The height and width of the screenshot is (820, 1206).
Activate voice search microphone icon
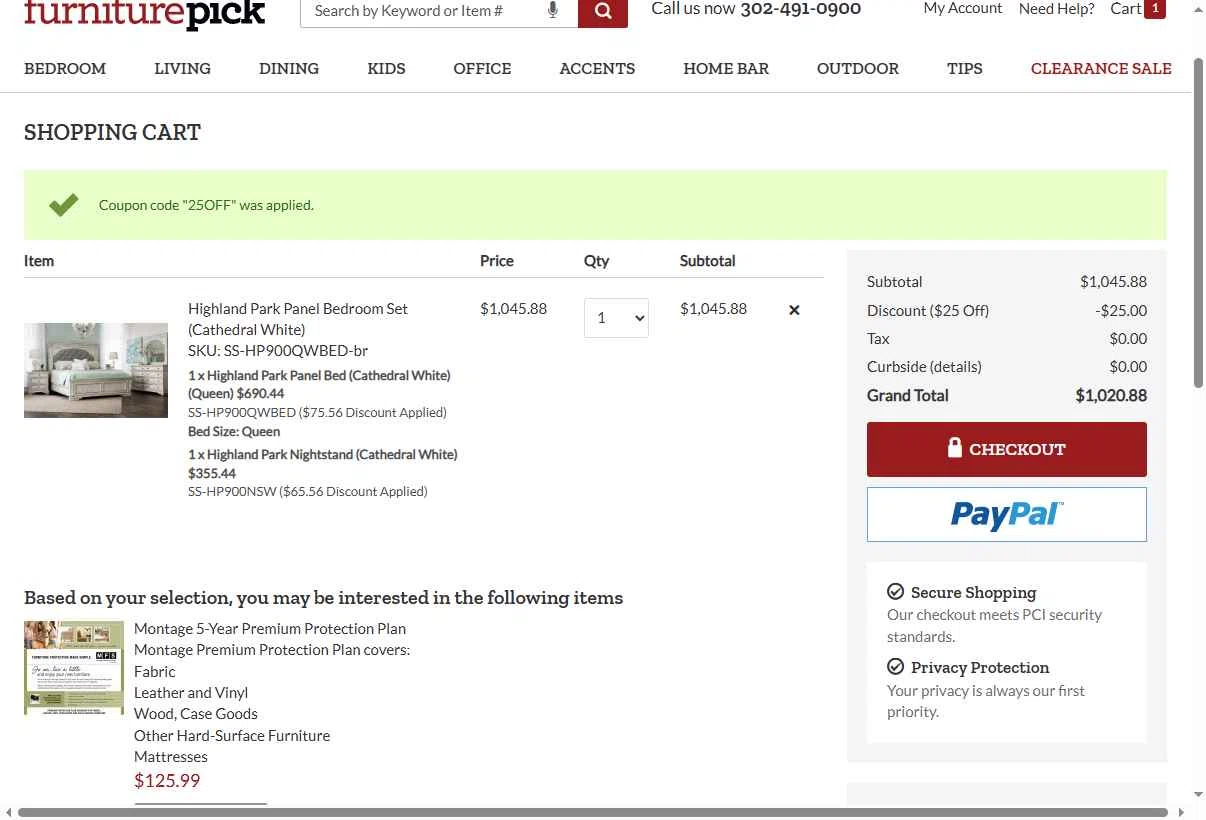(x=553, y=11)
